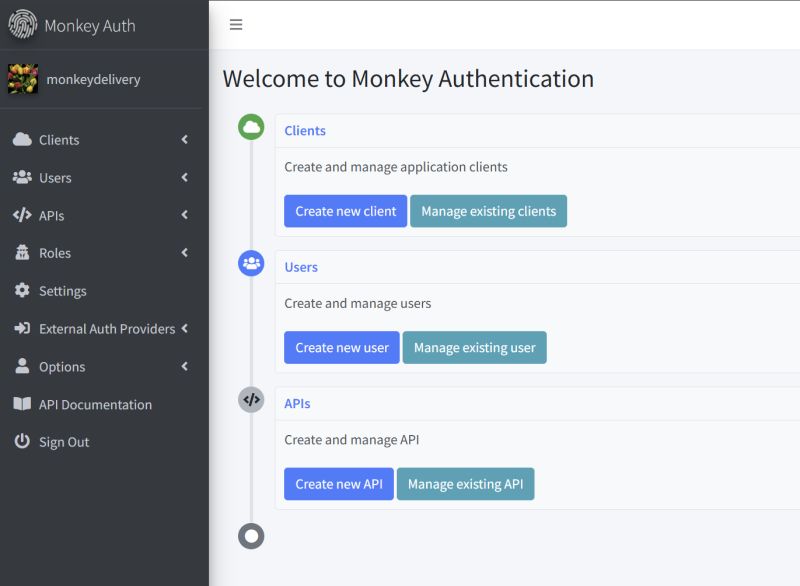
Task: Click the book icon beside API Documentation
Action: (x=23, y=404)
